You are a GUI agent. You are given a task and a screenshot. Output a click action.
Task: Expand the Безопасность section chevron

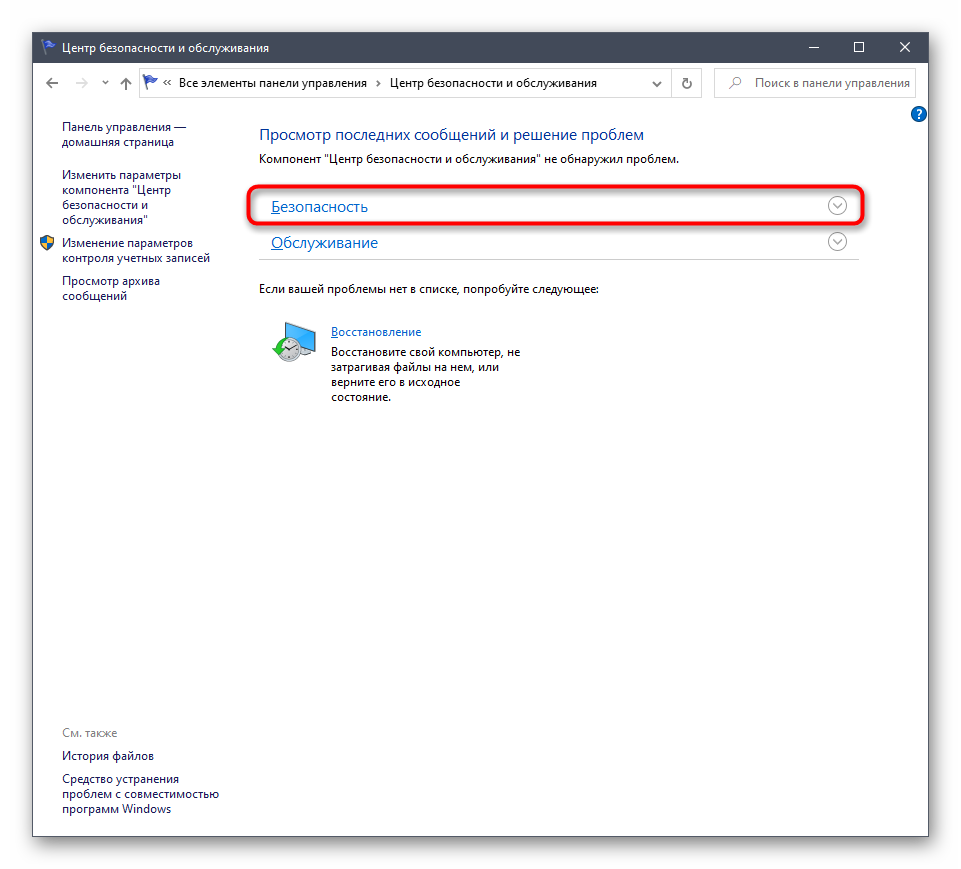pyautogui.click(x=837, y=206)
